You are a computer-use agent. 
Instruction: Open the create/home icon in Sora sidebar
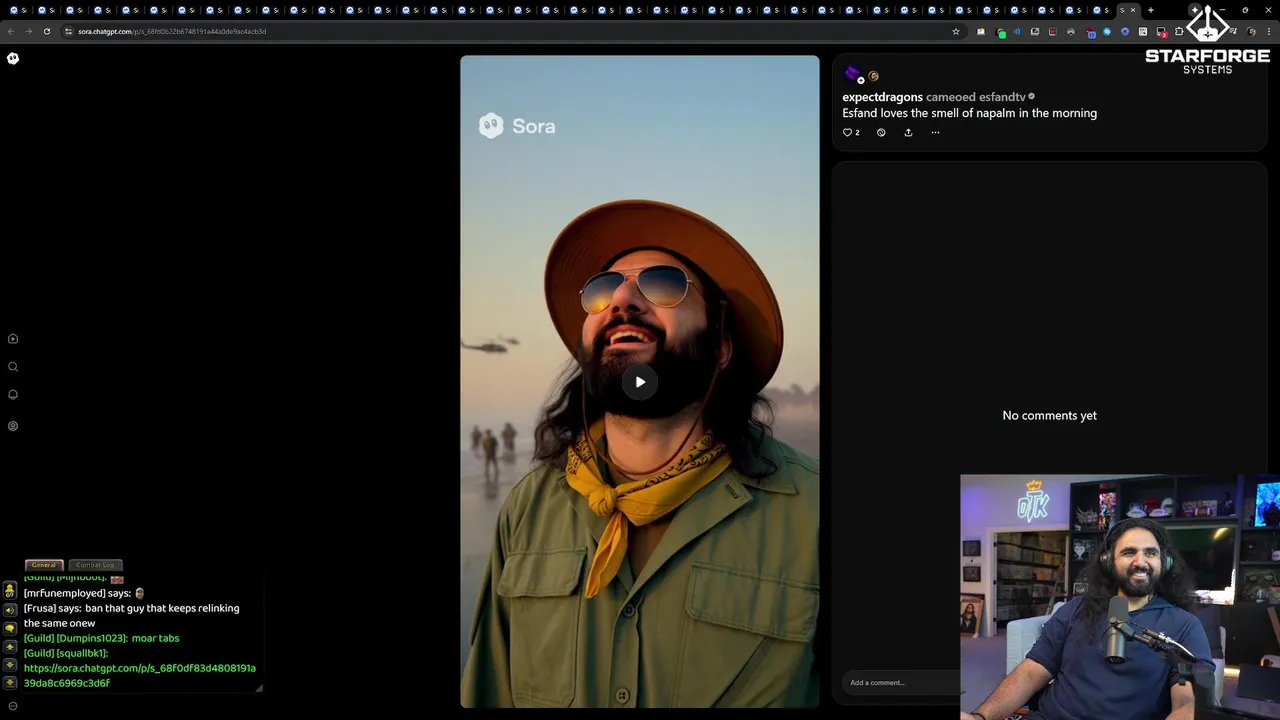[13, 339]
